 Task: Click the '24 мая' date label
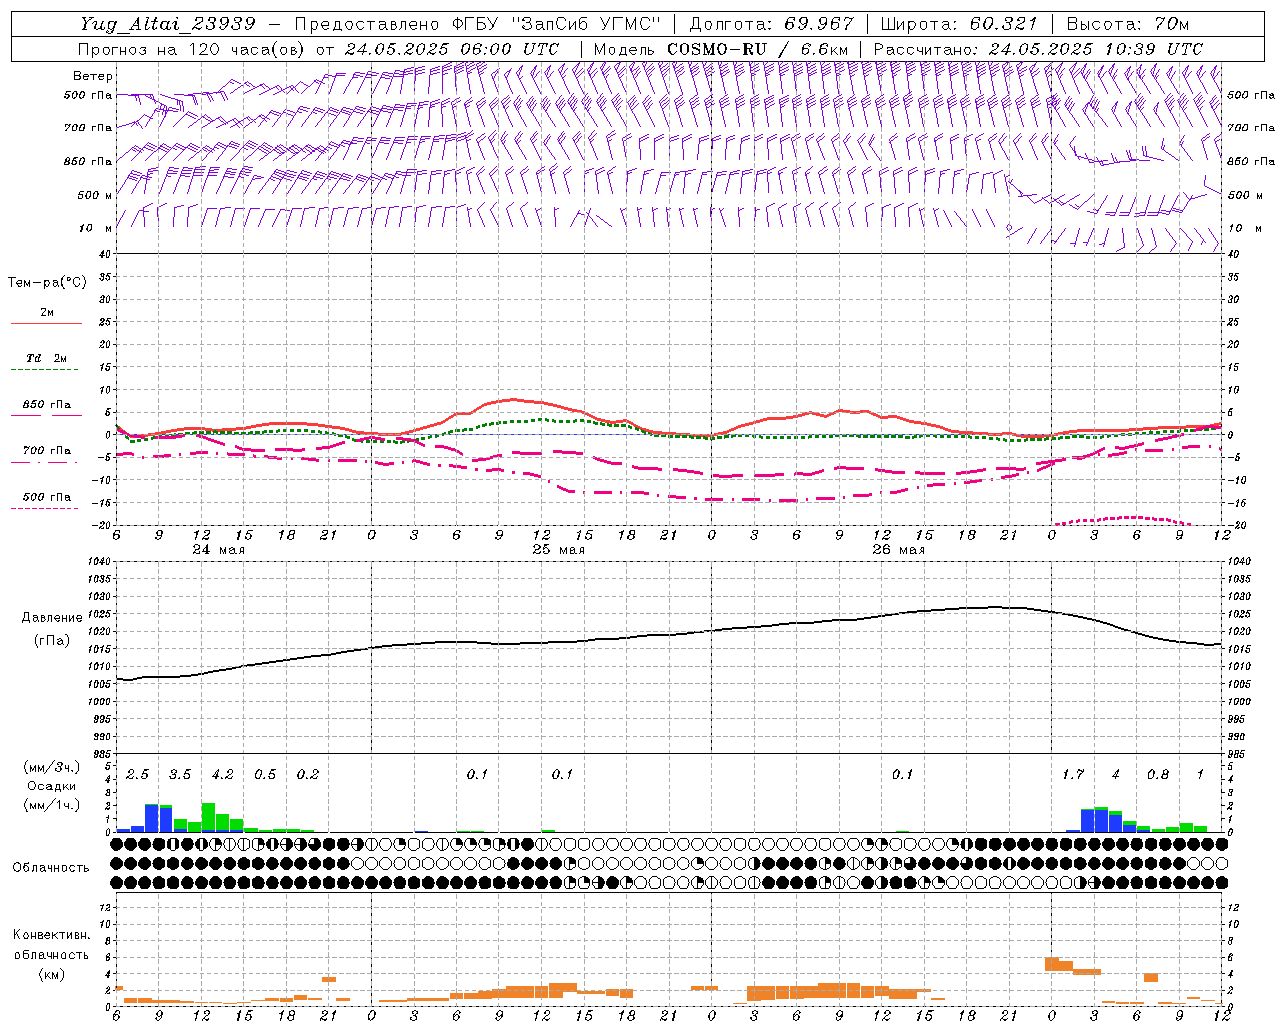tap(219, 550)
